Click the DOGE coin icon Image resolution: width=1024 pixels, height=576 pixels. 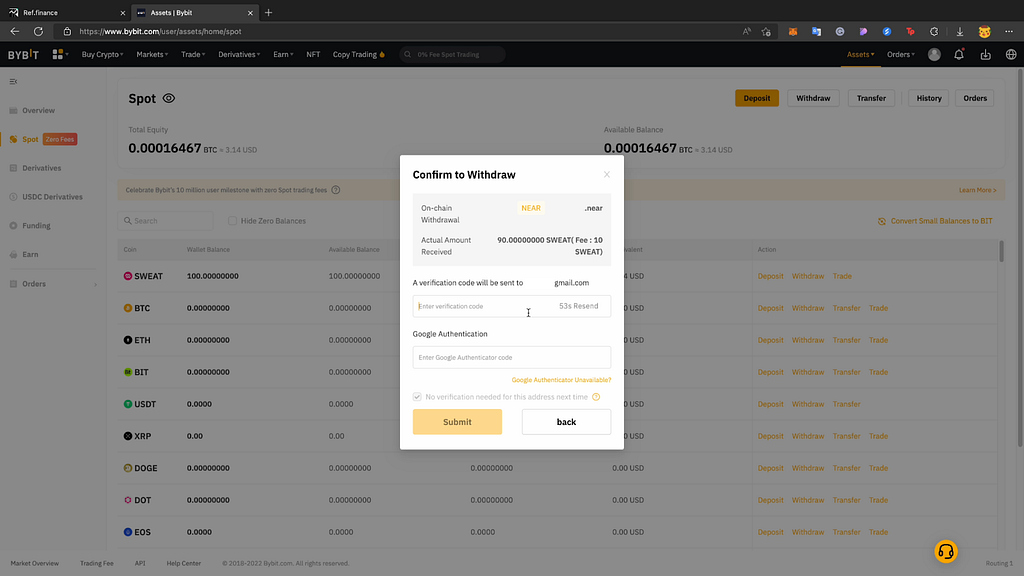pos(128,468)
